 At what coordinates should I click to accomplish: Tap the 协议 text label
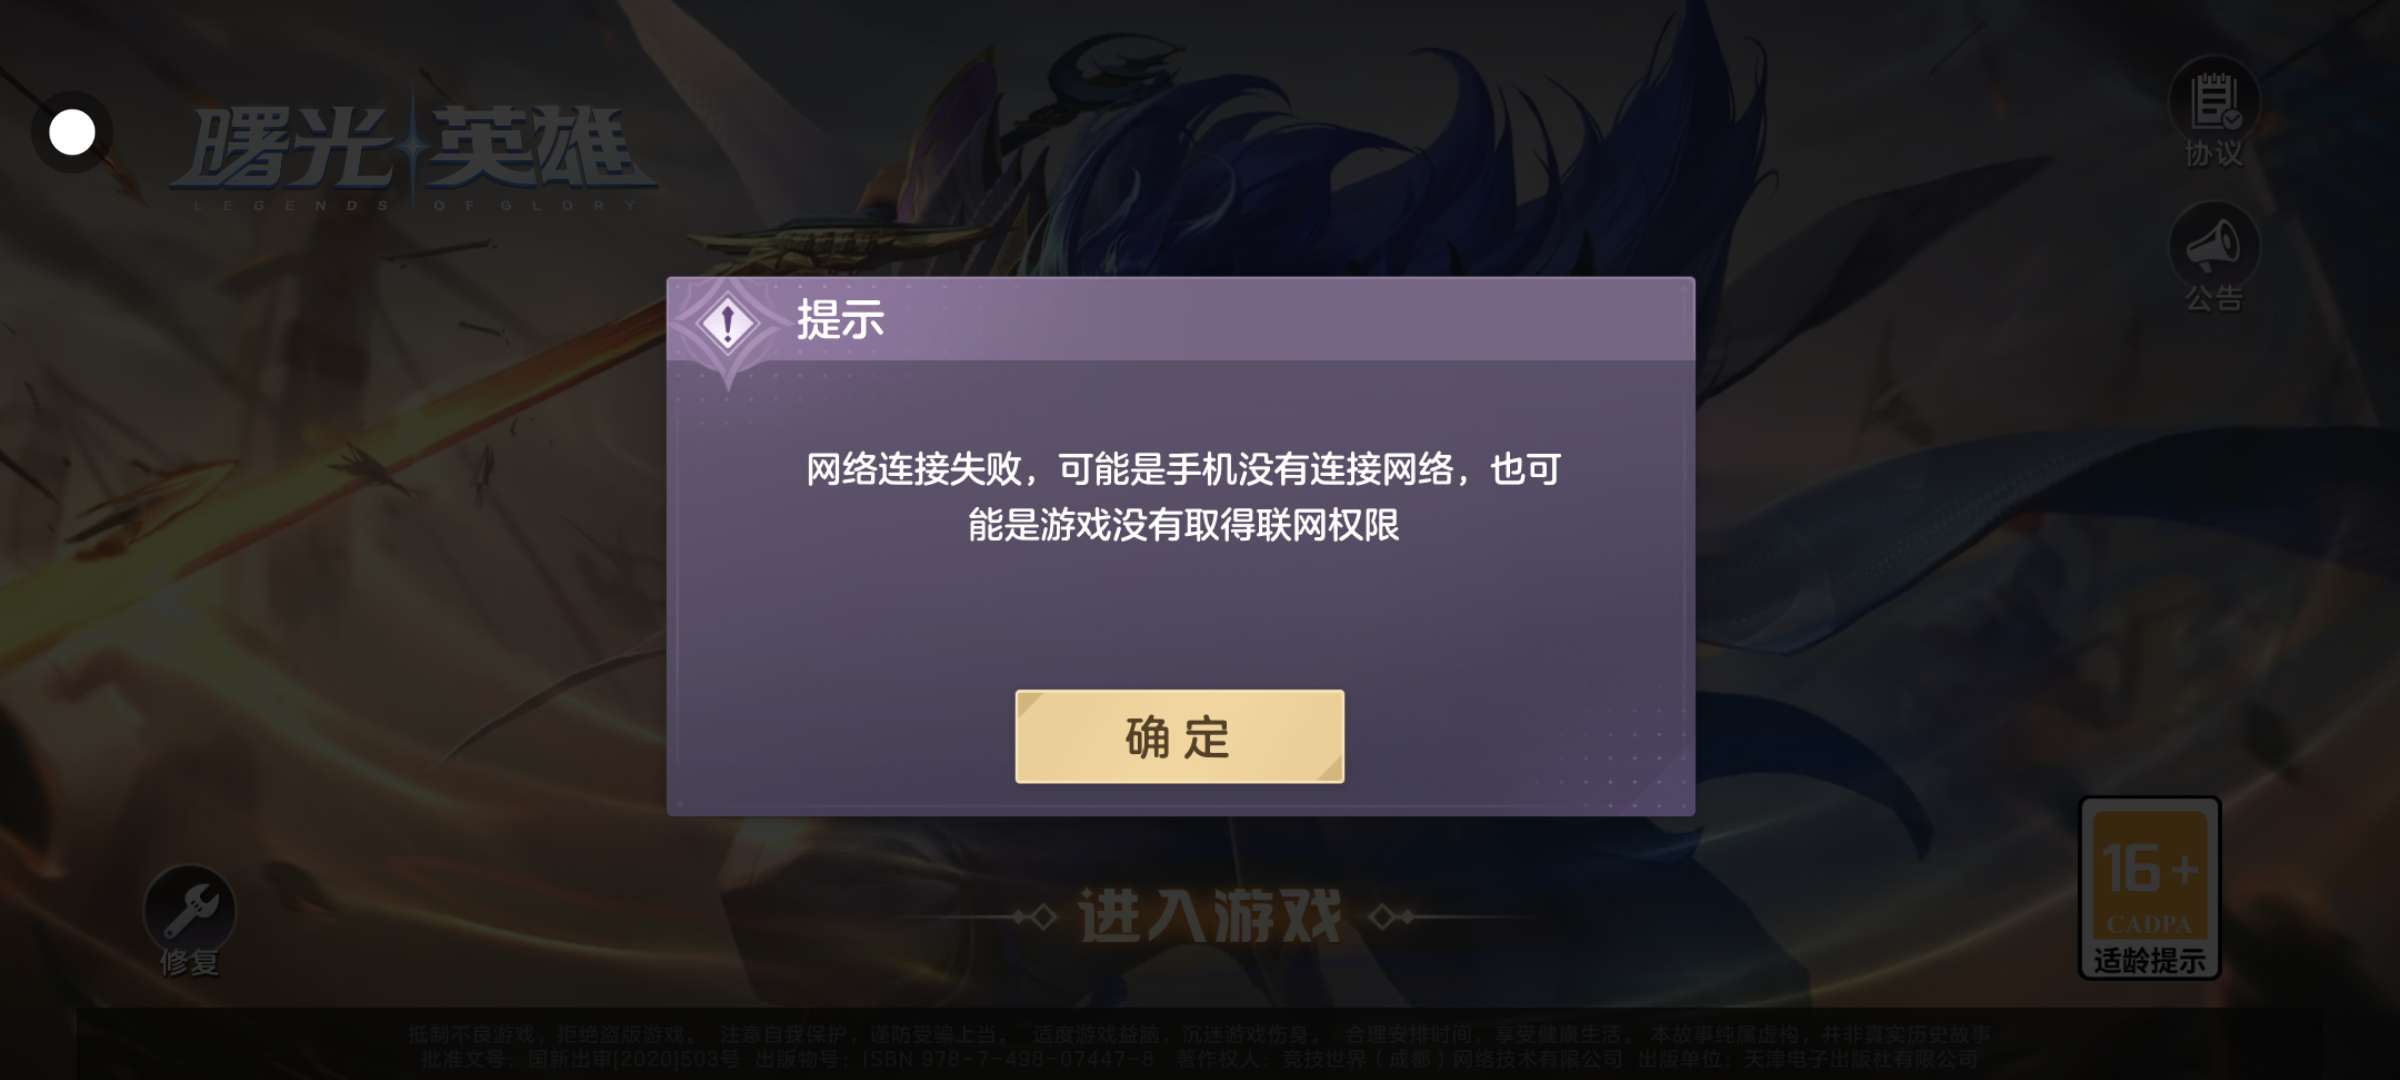(x=2214, y=154)
